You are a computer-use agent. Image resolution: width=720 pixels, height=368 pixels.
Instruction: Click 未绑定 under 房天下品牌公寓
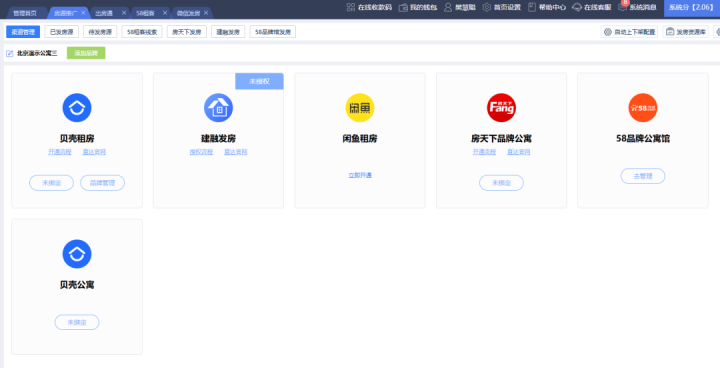click(501, 183)
